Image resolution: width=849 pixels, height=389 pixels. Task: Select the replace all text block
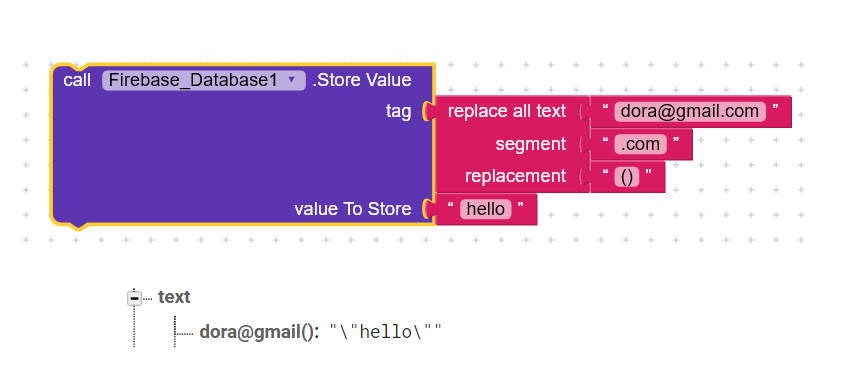[x=507, y=112]
